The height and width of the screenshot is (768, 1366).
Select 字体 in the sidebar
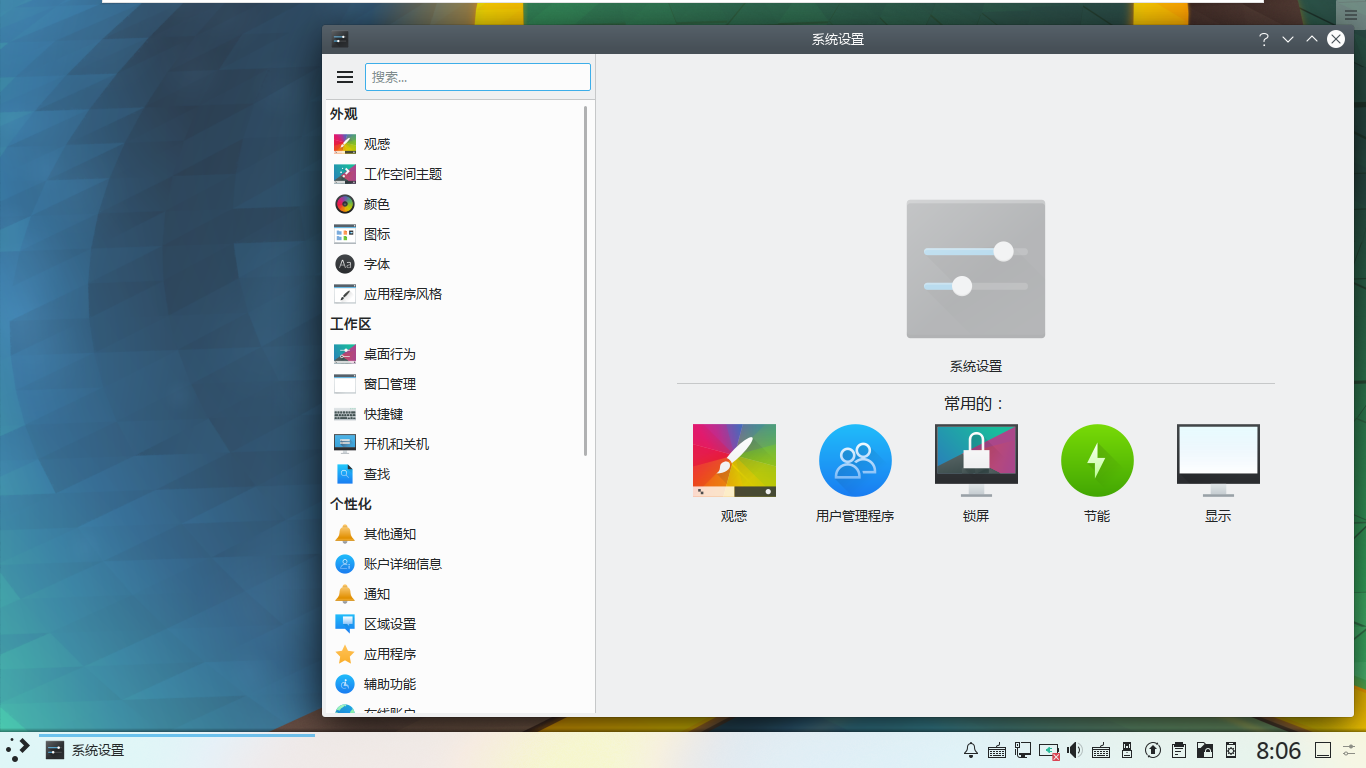454,264
